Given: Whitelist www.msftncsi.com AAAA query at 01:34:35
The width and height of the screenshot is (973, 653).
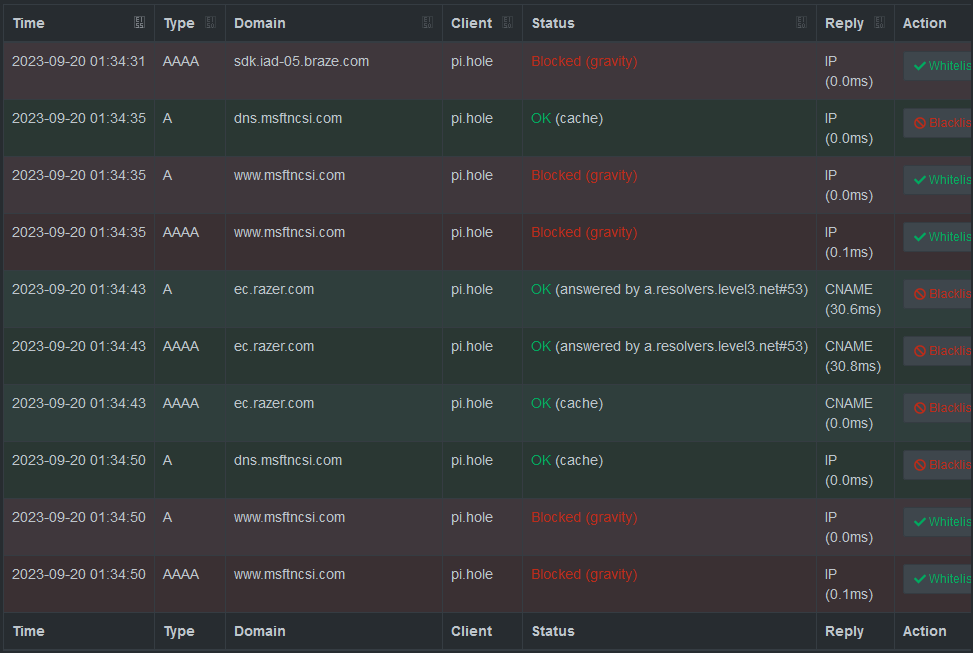Looking at the screenshot, I should [x=938, y=237].
